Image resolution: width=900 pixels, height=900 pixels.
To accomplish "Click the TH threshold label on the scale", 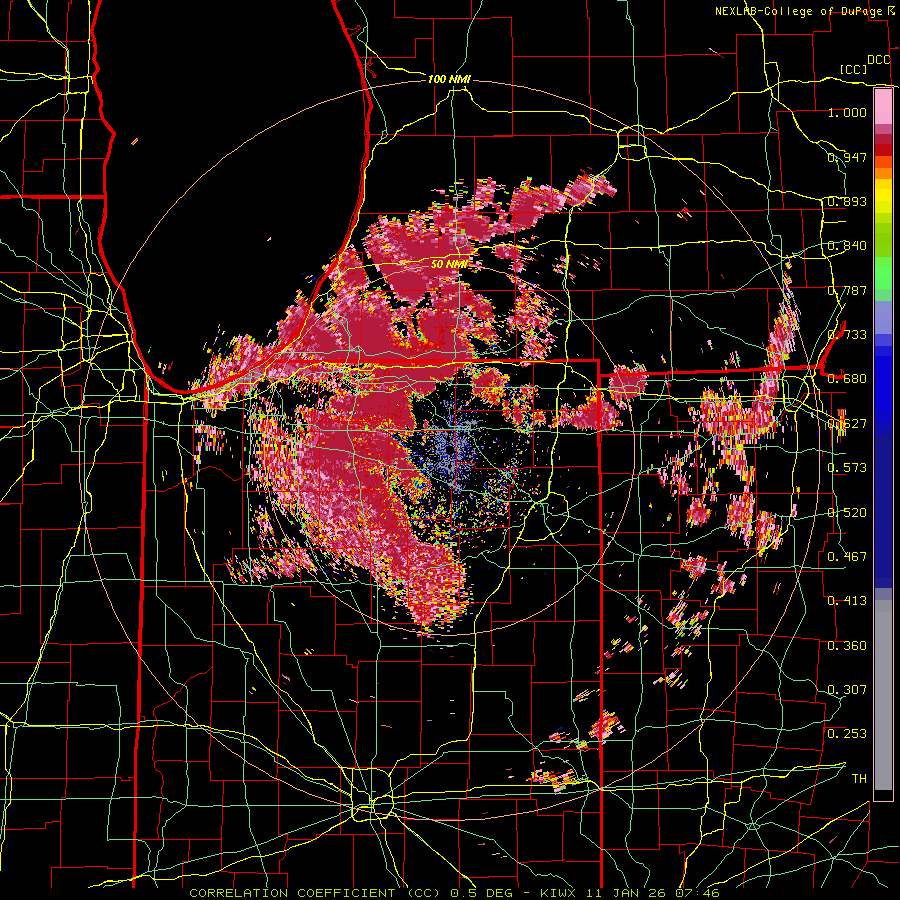I will point(859,779).
